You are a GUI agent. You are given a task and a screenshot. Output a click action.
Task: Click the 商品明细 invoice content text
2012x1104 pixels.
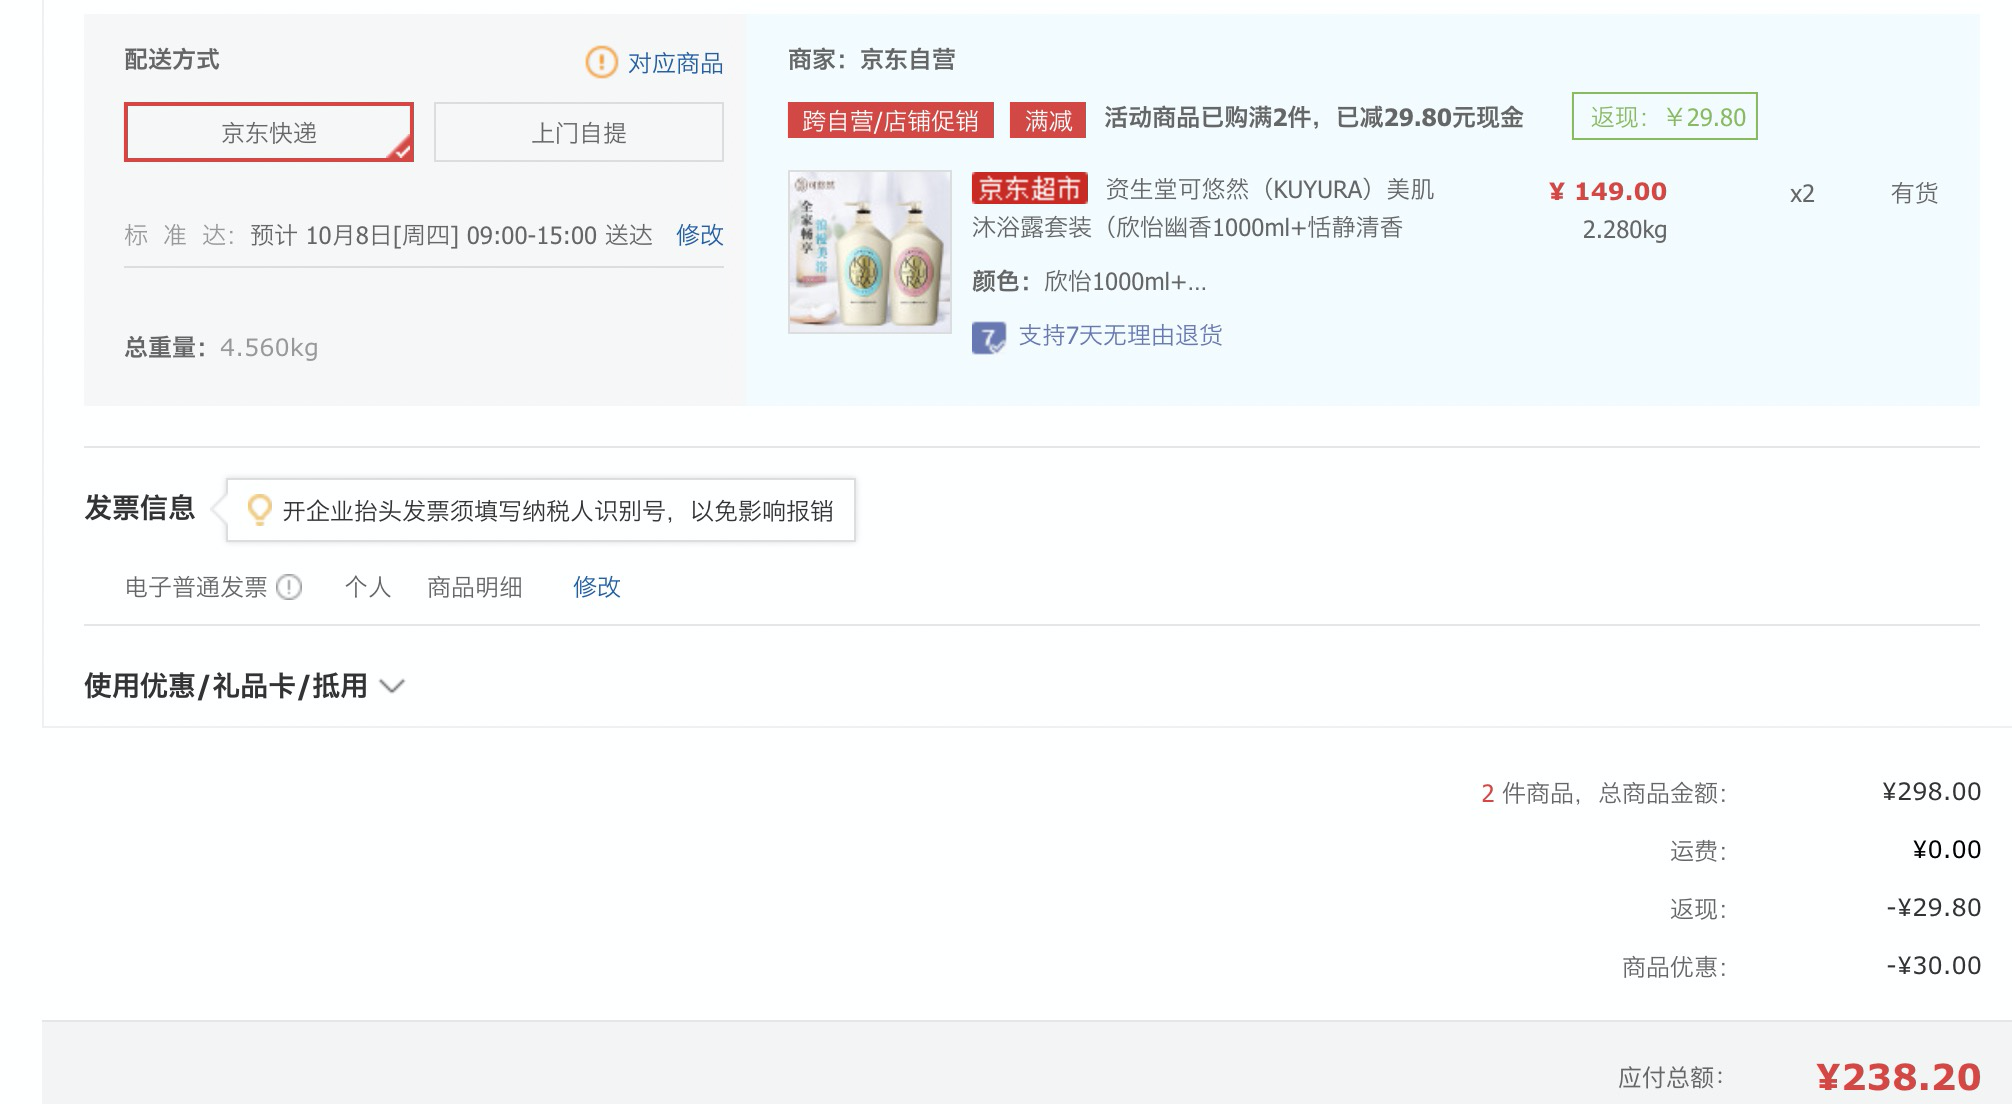tap(475, 587)
